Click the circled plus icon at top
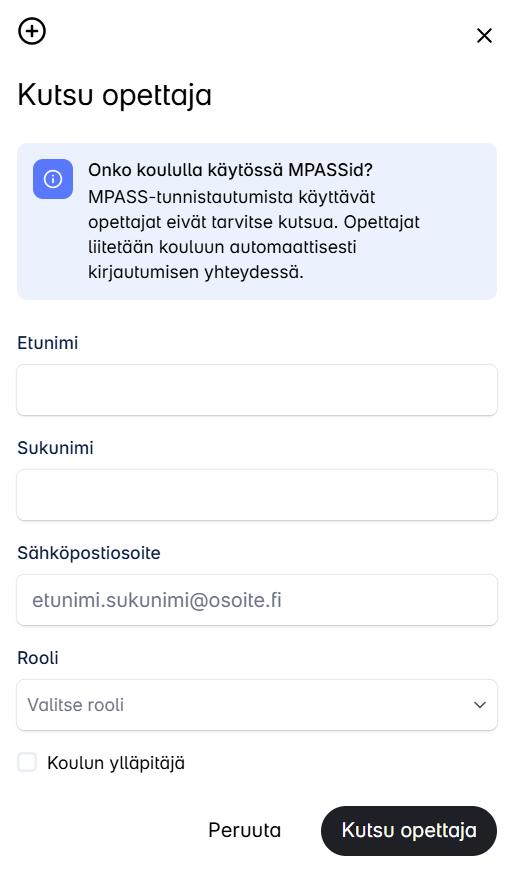The height and width of the screenshot is (875, 517). [32, 31]
